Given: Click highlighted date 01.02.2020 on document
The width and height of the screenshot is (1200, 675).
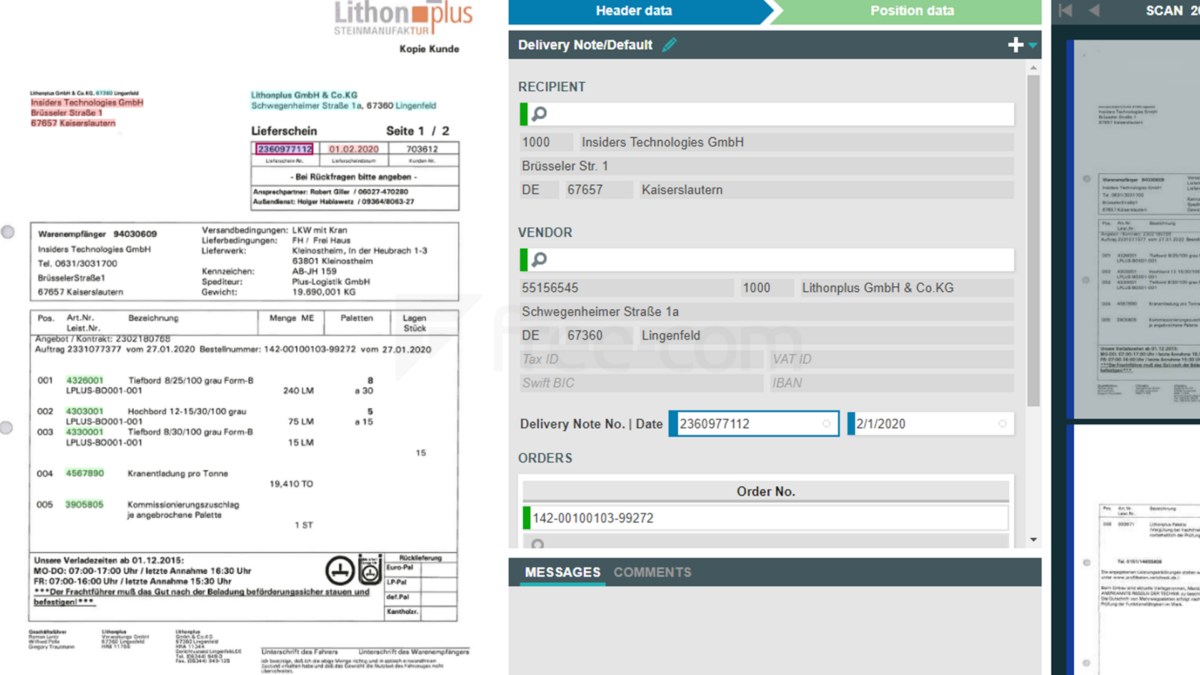Looking at the screenshot, I should (x=354, y=149).
